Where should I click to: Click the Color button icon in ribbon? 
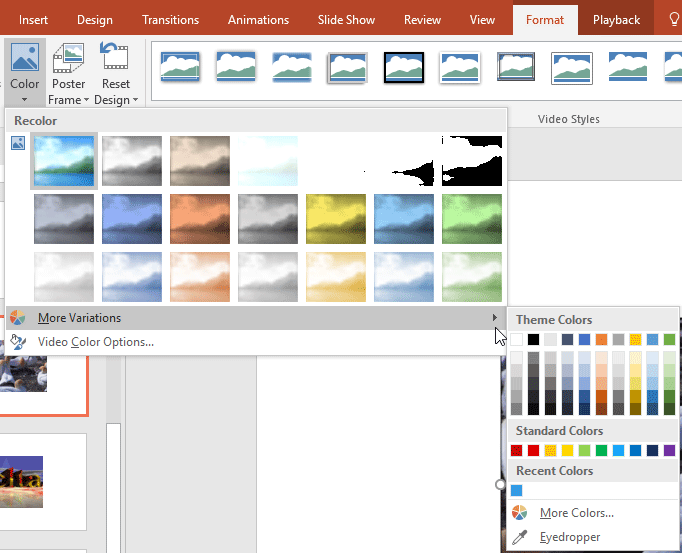pos(24,58)
